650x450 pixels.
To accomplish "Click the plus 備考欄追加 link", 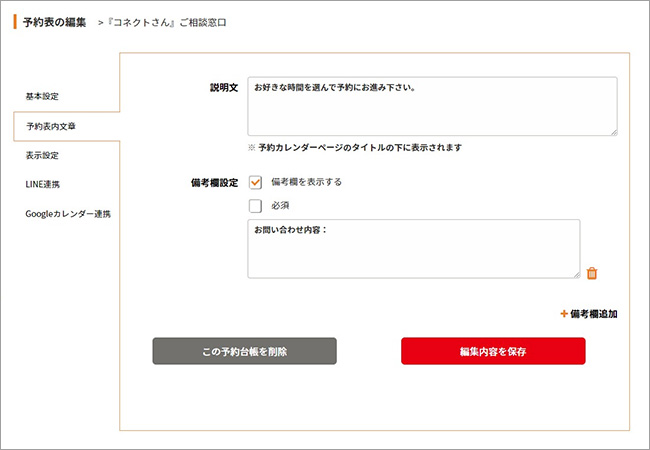I will tap(589, 314).
